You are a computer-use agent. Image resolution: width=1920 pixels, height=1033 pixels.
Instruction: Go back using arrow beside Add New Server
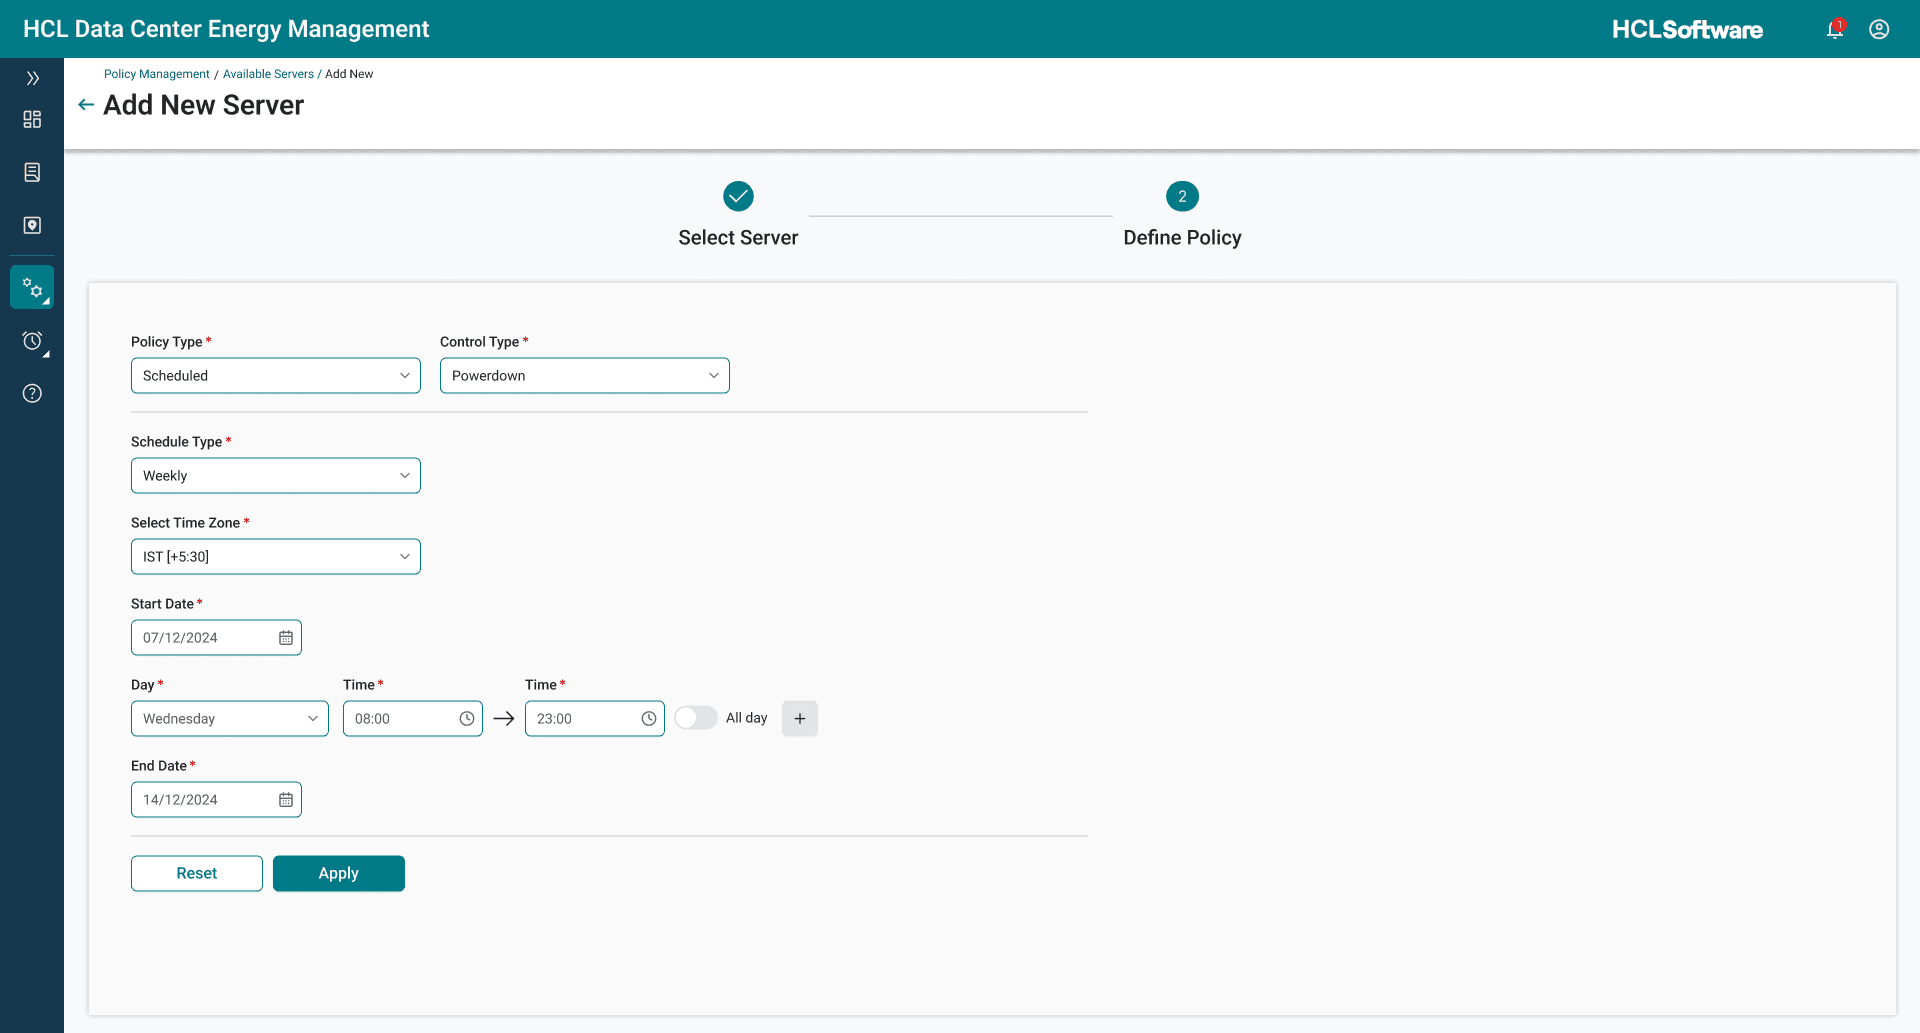tap(86, 105)
